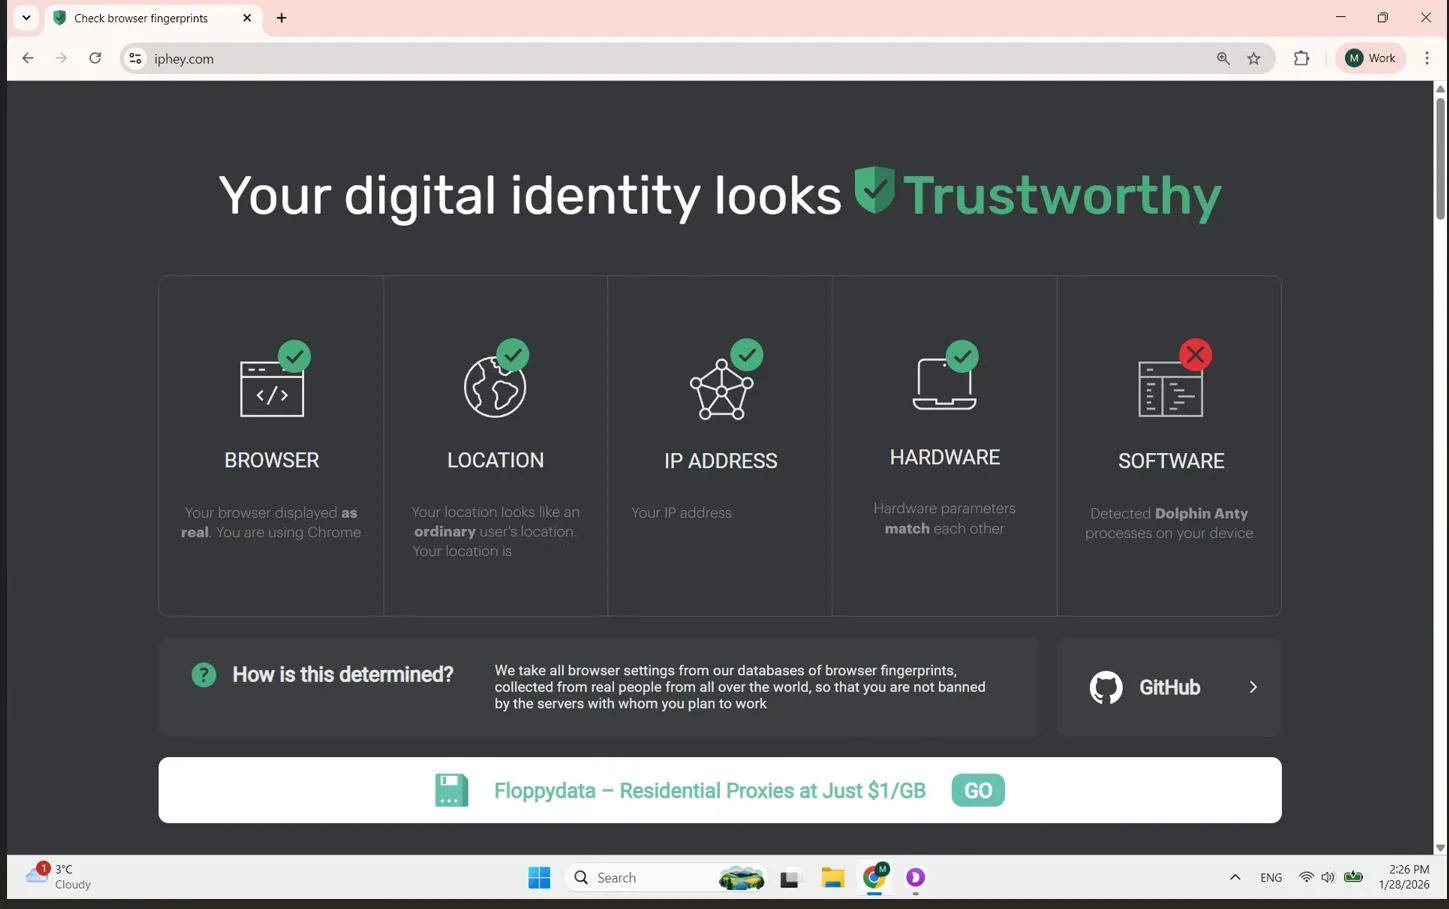Click the Hardware parameters match text
Image resolution: width=1449 pixels, height=909 pixels.
click(944, 518)
